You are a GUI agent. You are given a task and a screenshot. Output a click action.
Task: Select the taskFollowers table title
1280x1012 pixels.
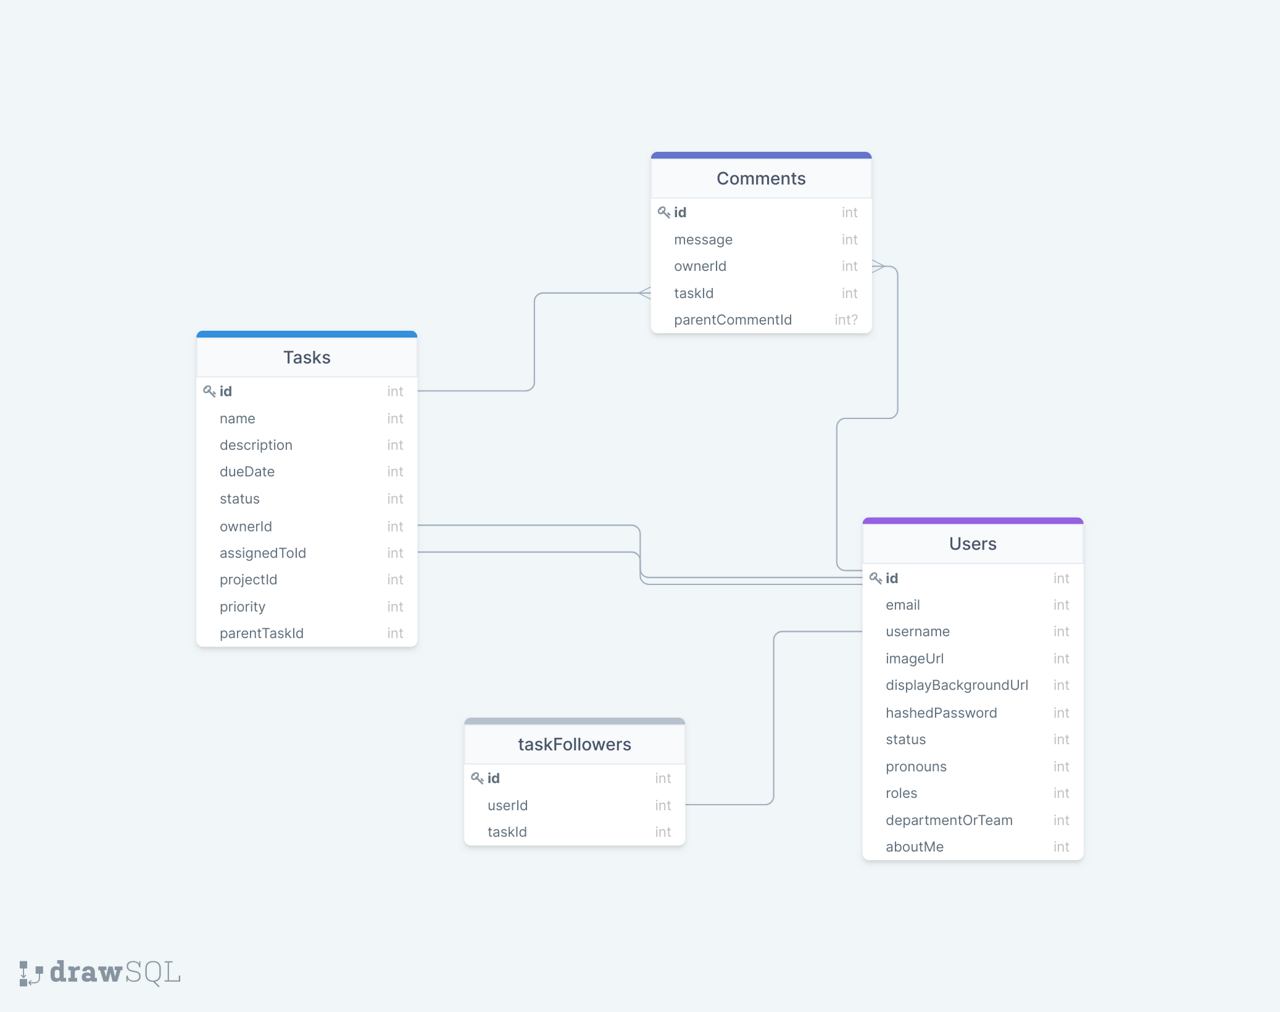[x=574, y=745]
